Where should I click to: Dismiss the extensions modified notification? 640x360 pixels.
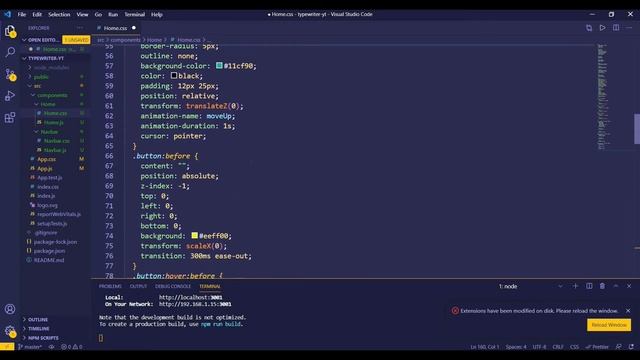click(x=628, y=311)
